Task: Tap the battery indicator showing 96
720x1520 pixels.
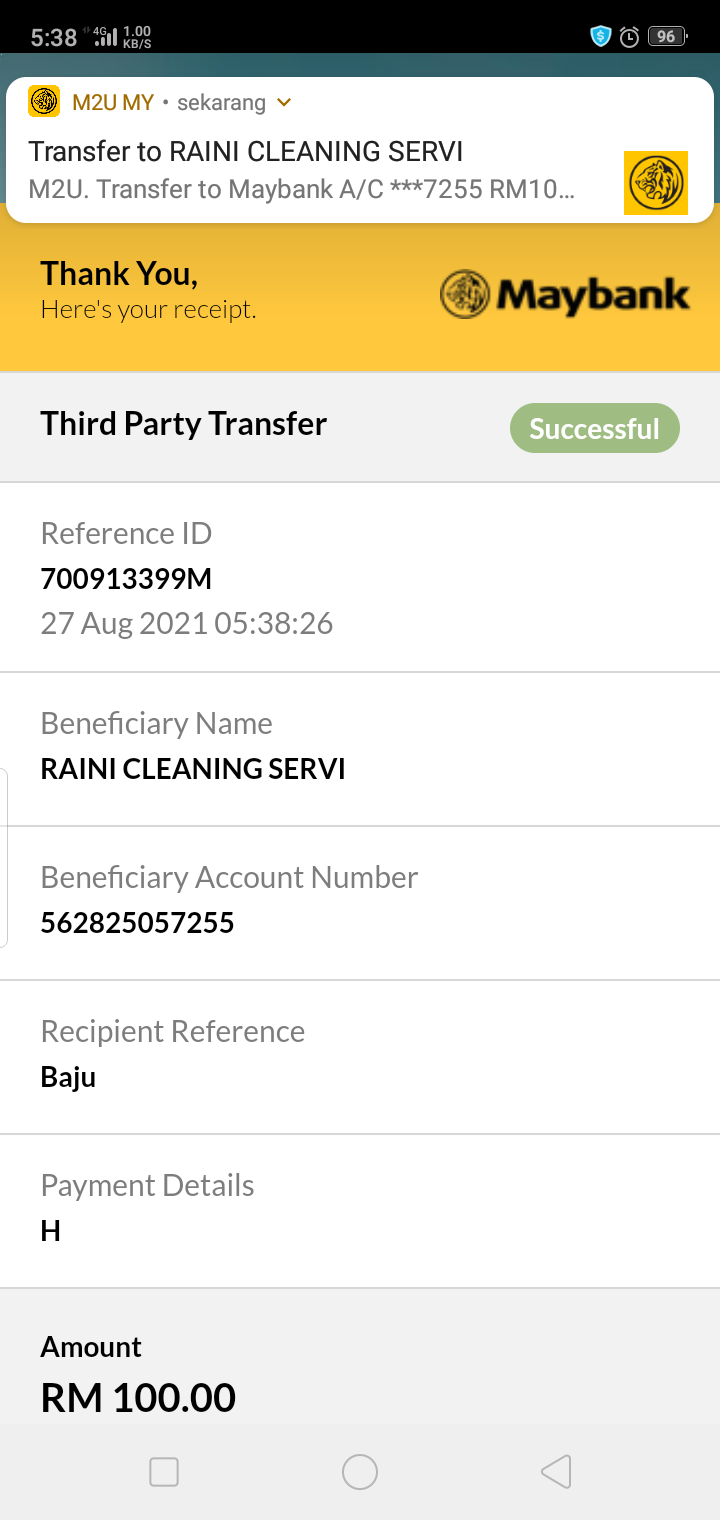Action: (x=667, y=37)
